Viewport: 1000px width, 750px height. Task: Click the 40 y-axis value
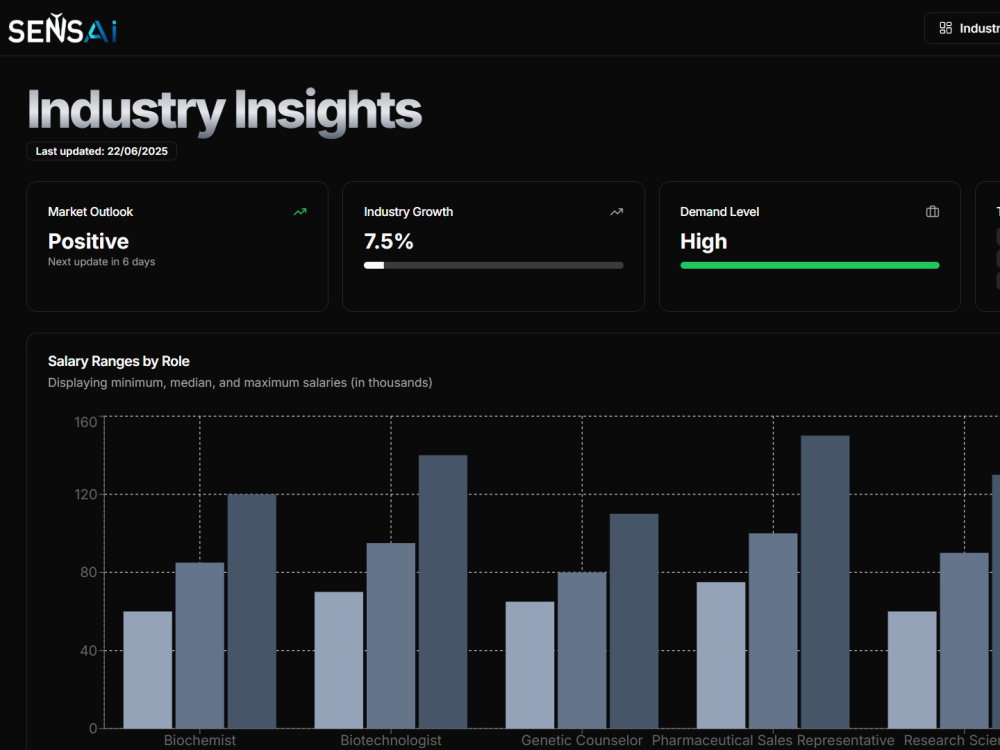pyautogui.click(x=89, y=651)
